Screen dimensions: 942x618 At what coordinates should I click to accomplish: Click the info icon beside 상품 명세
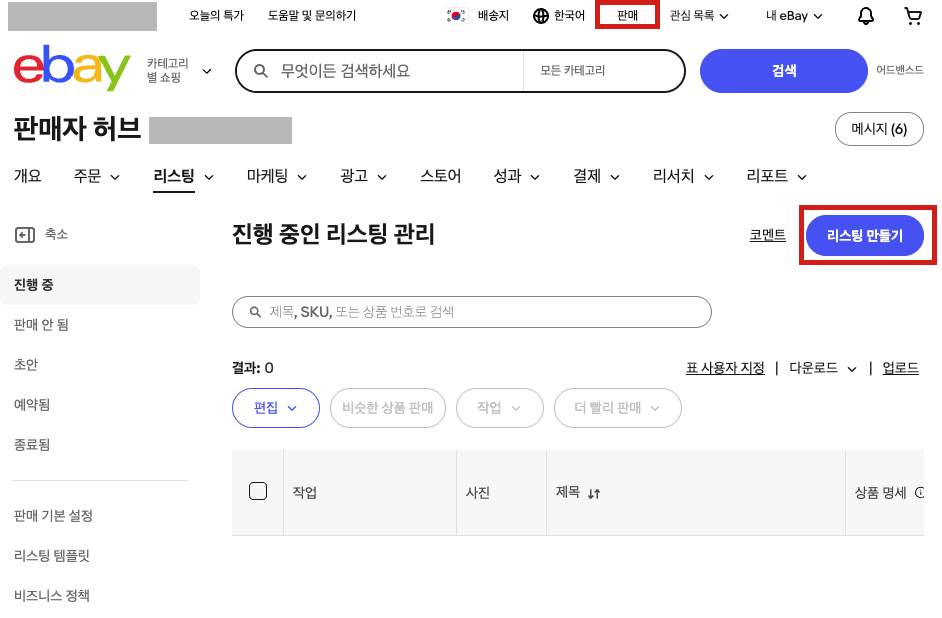tap(919, 493)
